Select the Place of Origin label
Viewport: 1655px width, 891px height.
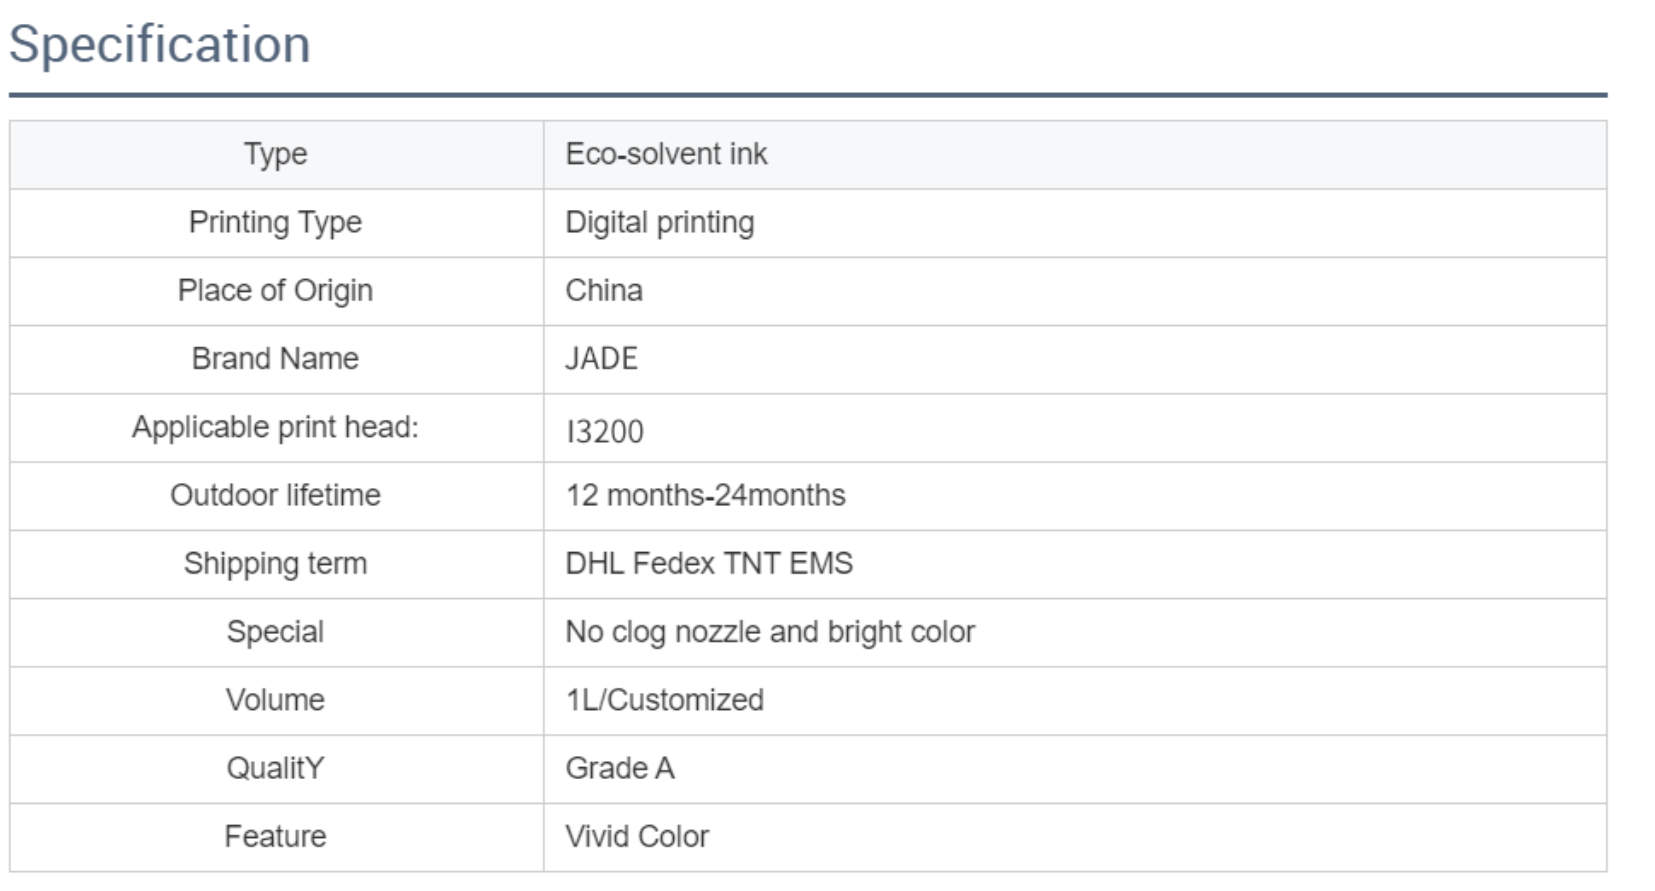pyautogui.click(x=275, y=291)
